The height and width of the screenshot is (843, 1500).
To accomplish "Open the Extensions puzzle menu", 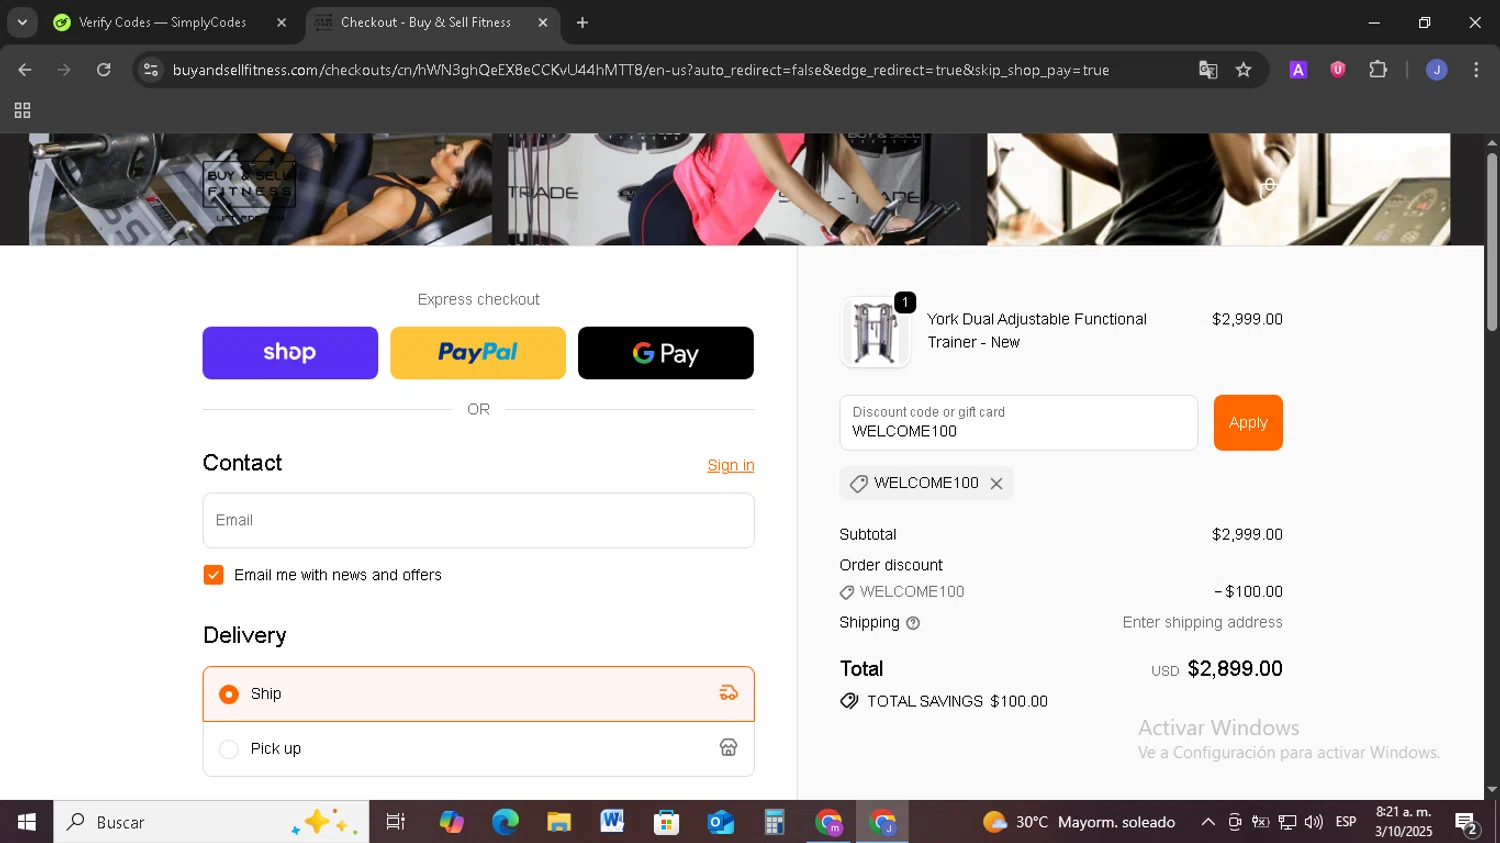I will click(x=1378, y=70).
